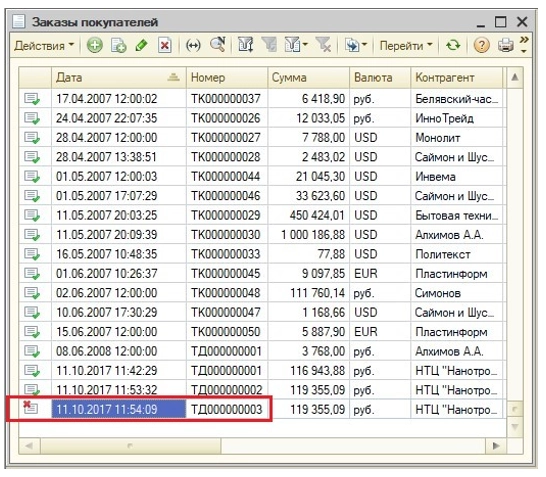Close the Заказы покупателей window

point(522,22)
